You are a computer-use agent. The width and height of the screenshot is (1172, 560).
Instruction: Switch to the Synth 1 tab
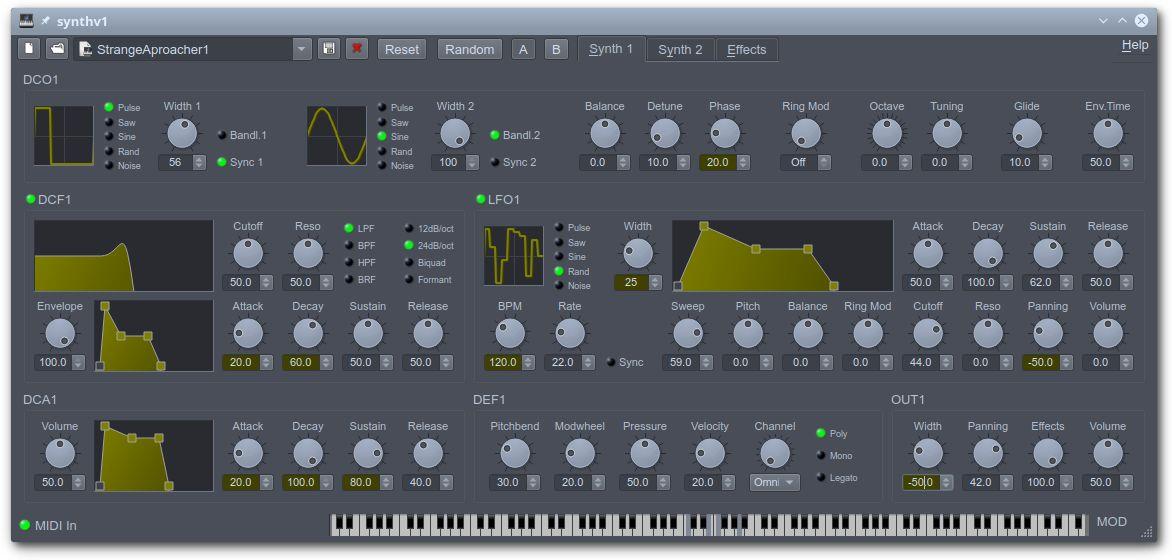coord(611,49)
